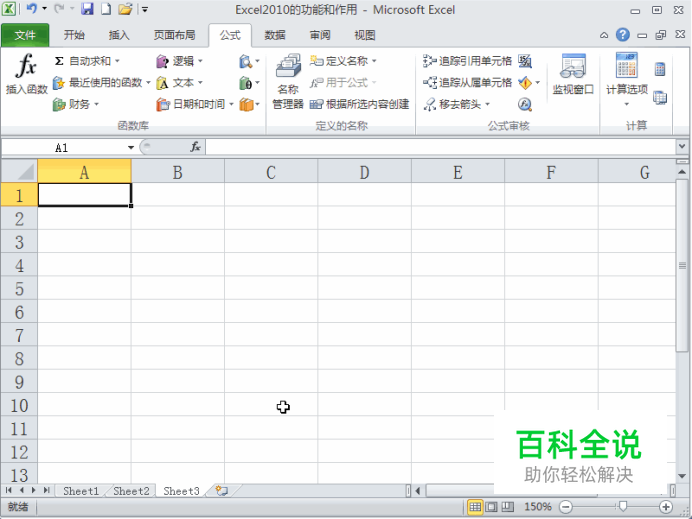Switch to Normal view in status bar
This screenshot has width=692, height=519.
[475, 507]
